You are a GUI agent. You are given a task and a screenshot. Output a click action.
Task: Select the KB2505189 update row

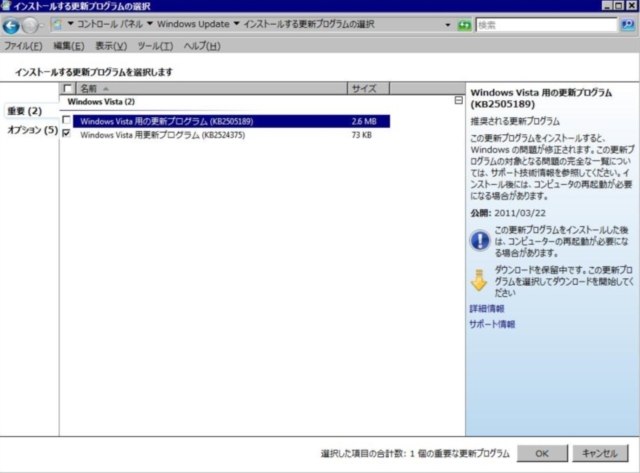click(231, 121)
